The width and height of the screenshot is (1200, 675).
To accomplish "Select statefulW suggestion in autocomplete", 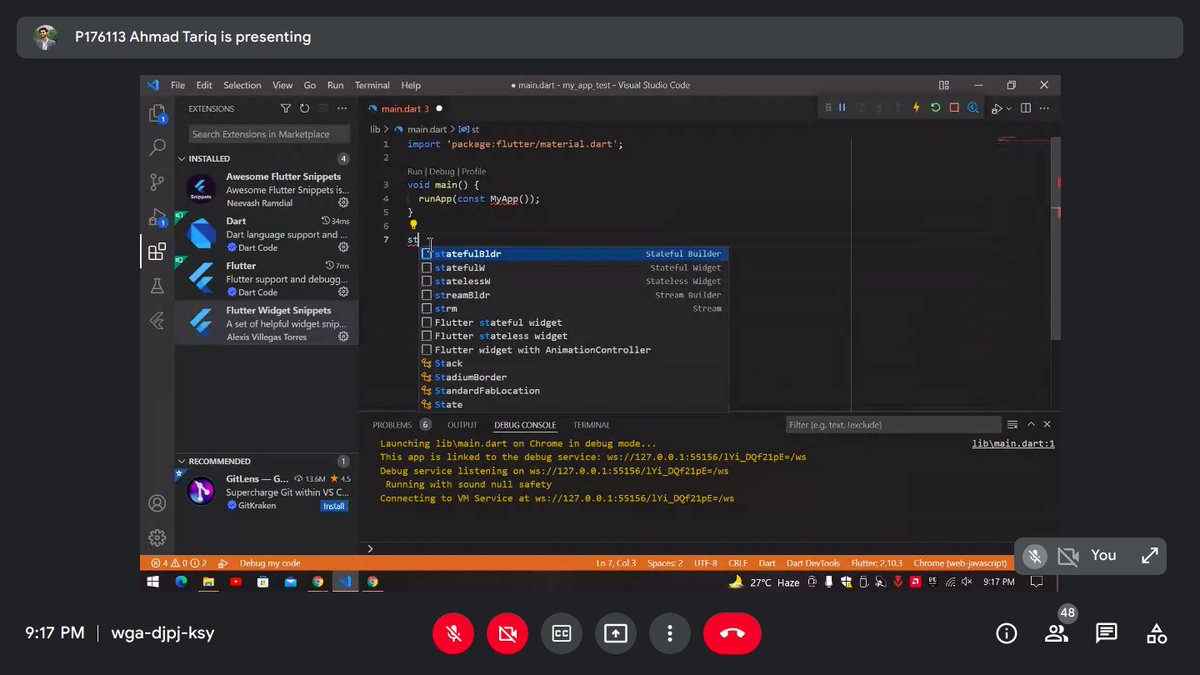I will pos(573,268).
